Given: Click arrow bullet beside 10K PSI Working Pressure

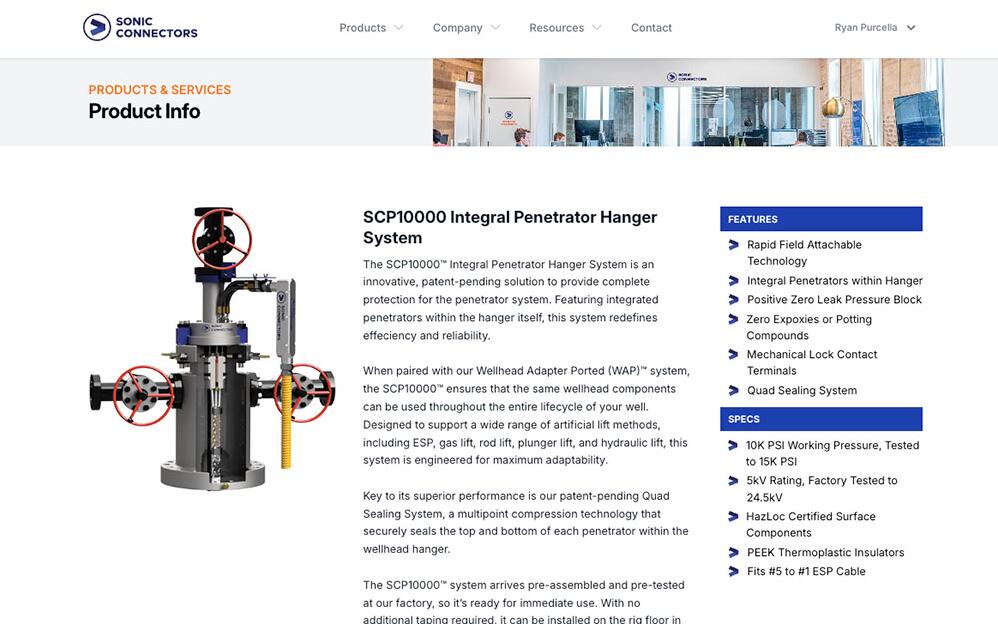Looking at the screenshot, I should [733, 446].
